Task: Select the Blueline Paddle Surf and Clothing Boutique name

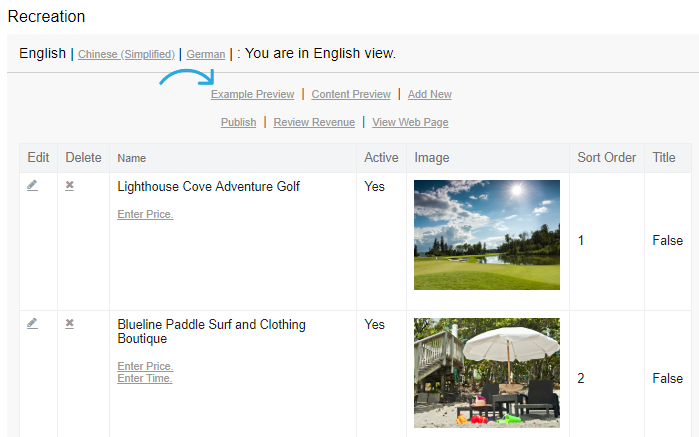Action: click(211, 331)
